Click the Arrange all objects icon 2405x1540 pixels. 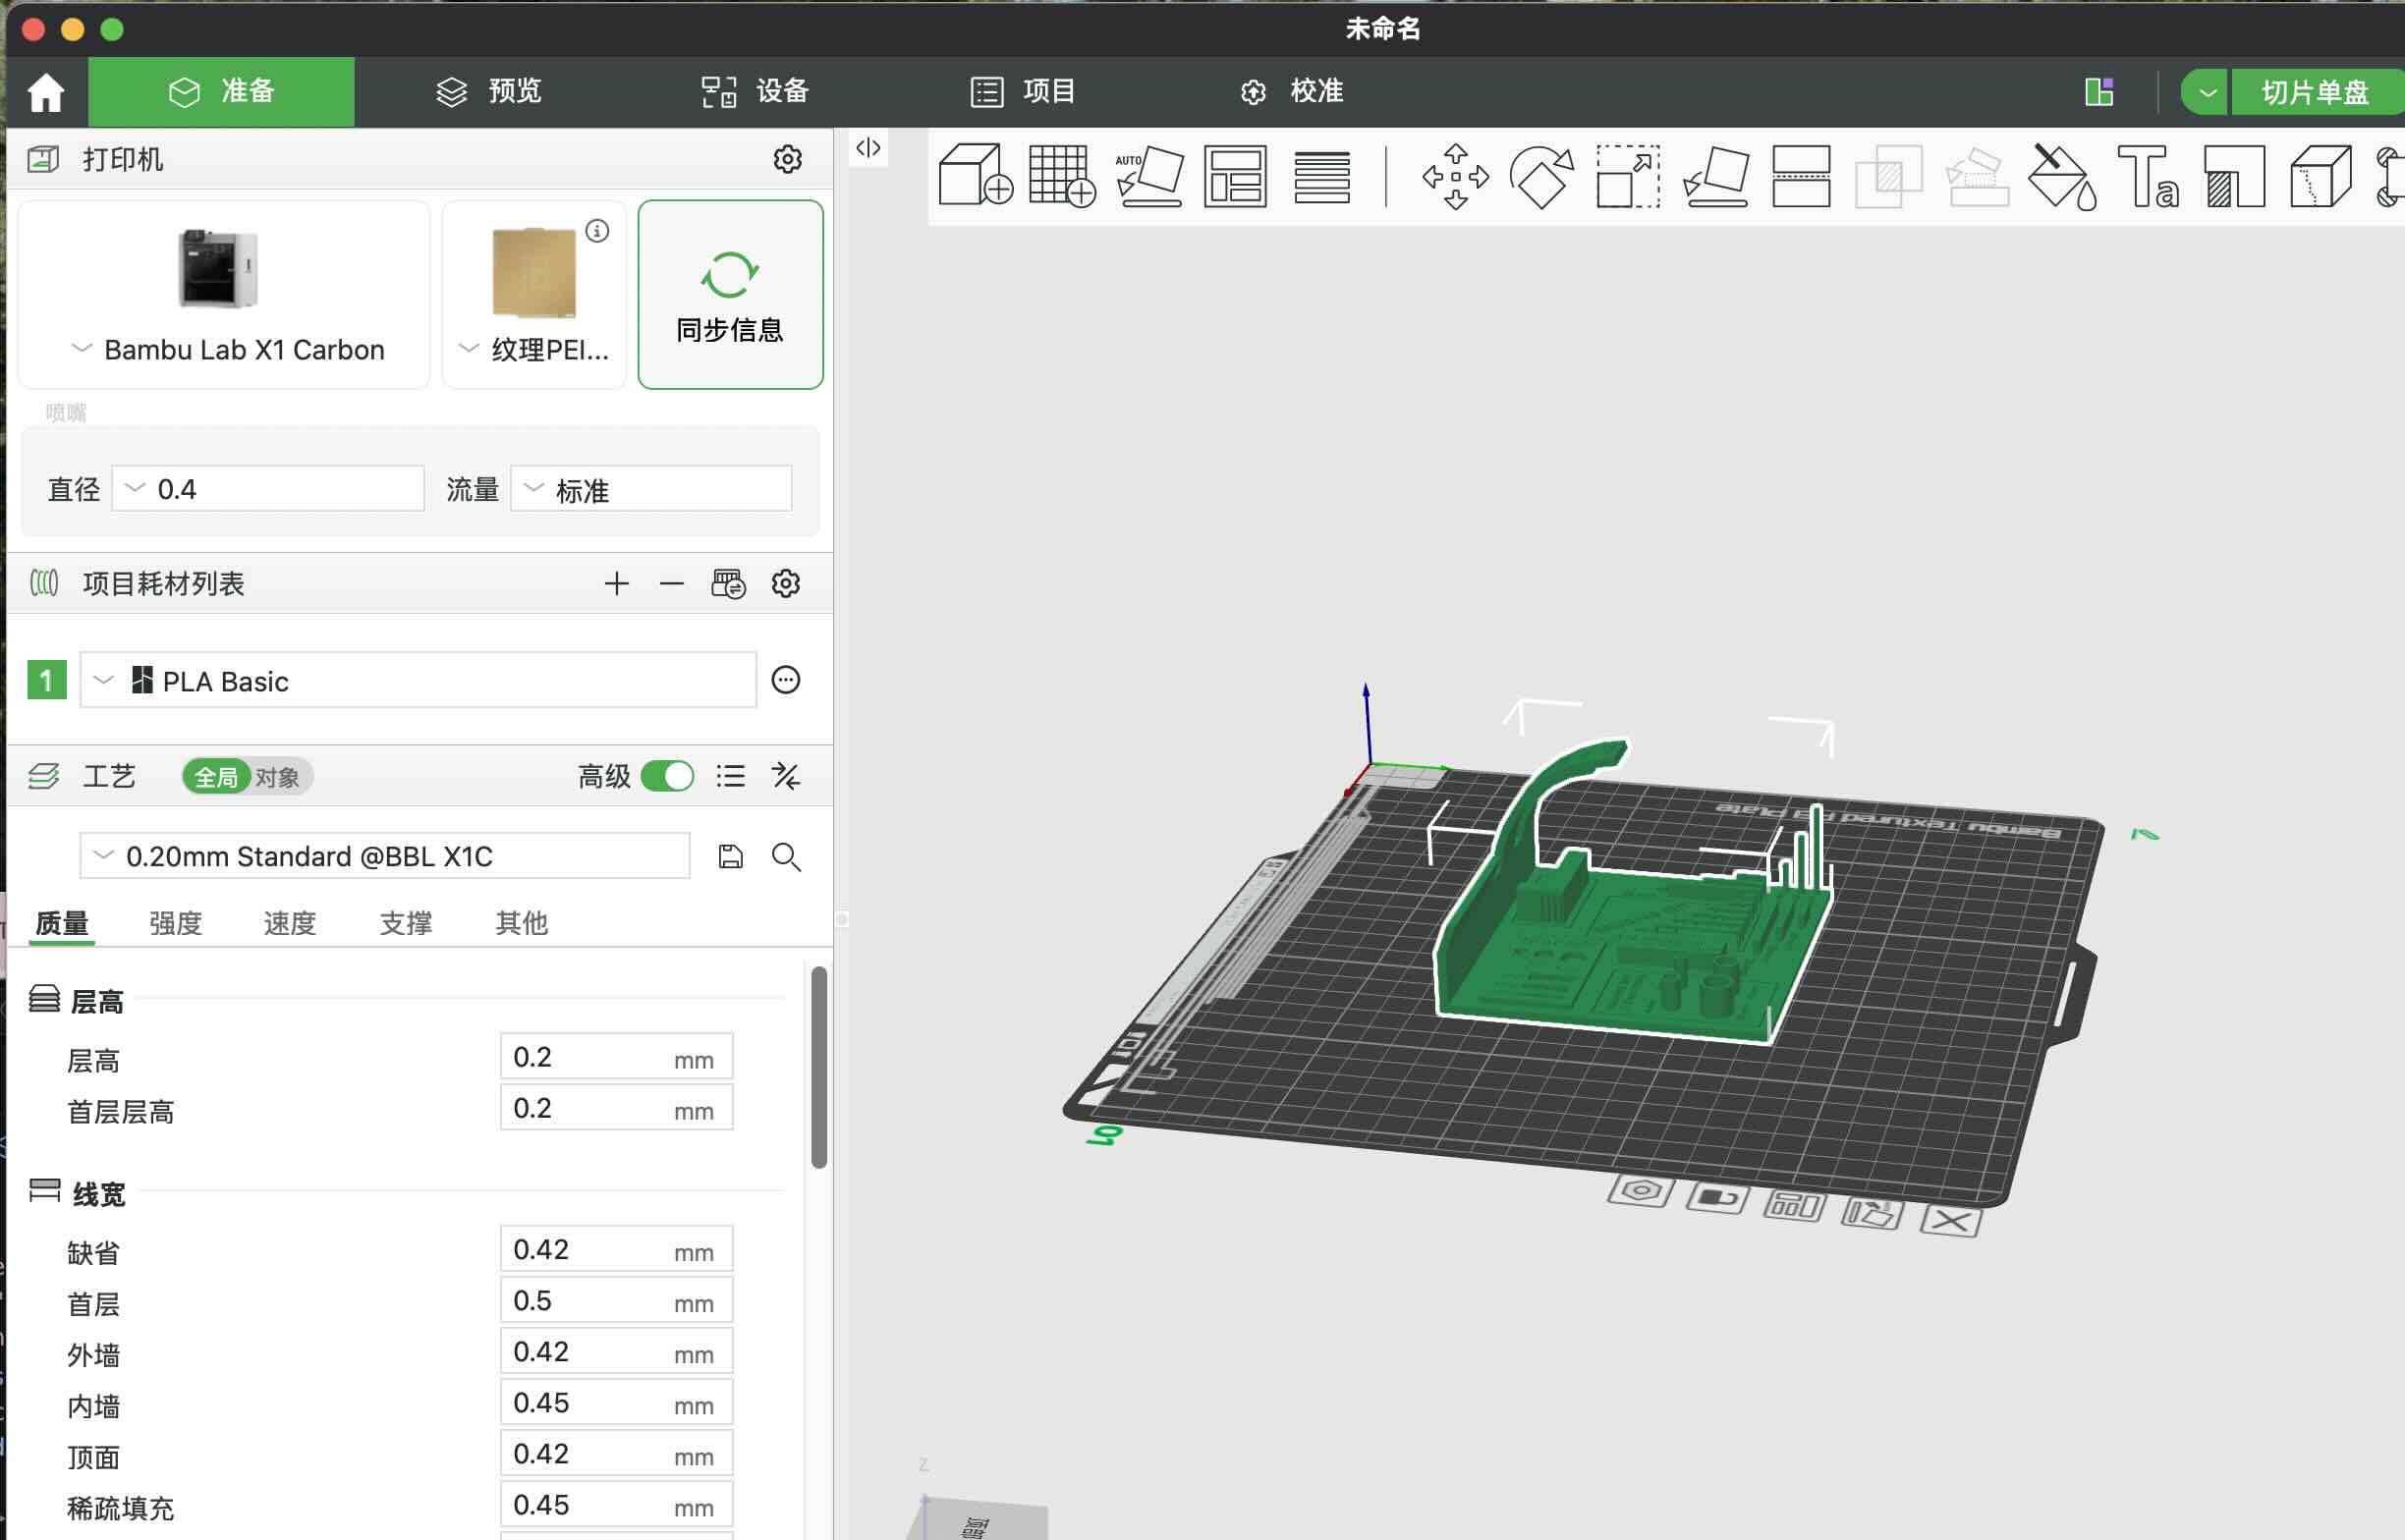pos(1235,177)
